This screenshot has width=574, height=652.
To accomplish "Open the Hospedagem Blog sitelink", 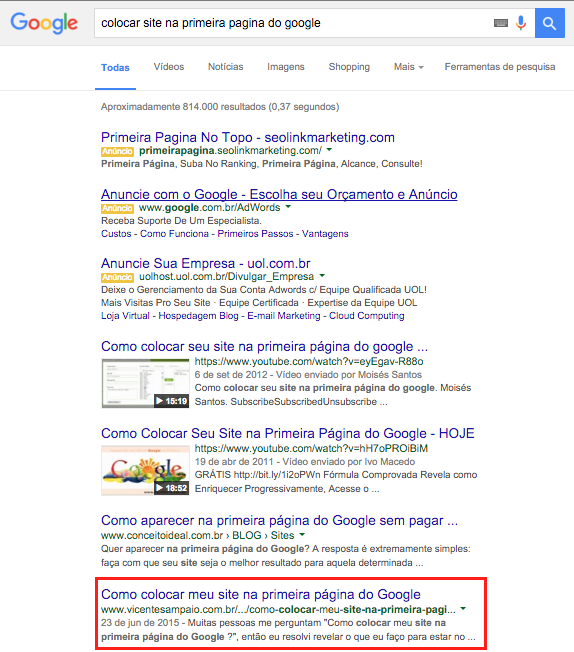I will (x=198, y=316).
